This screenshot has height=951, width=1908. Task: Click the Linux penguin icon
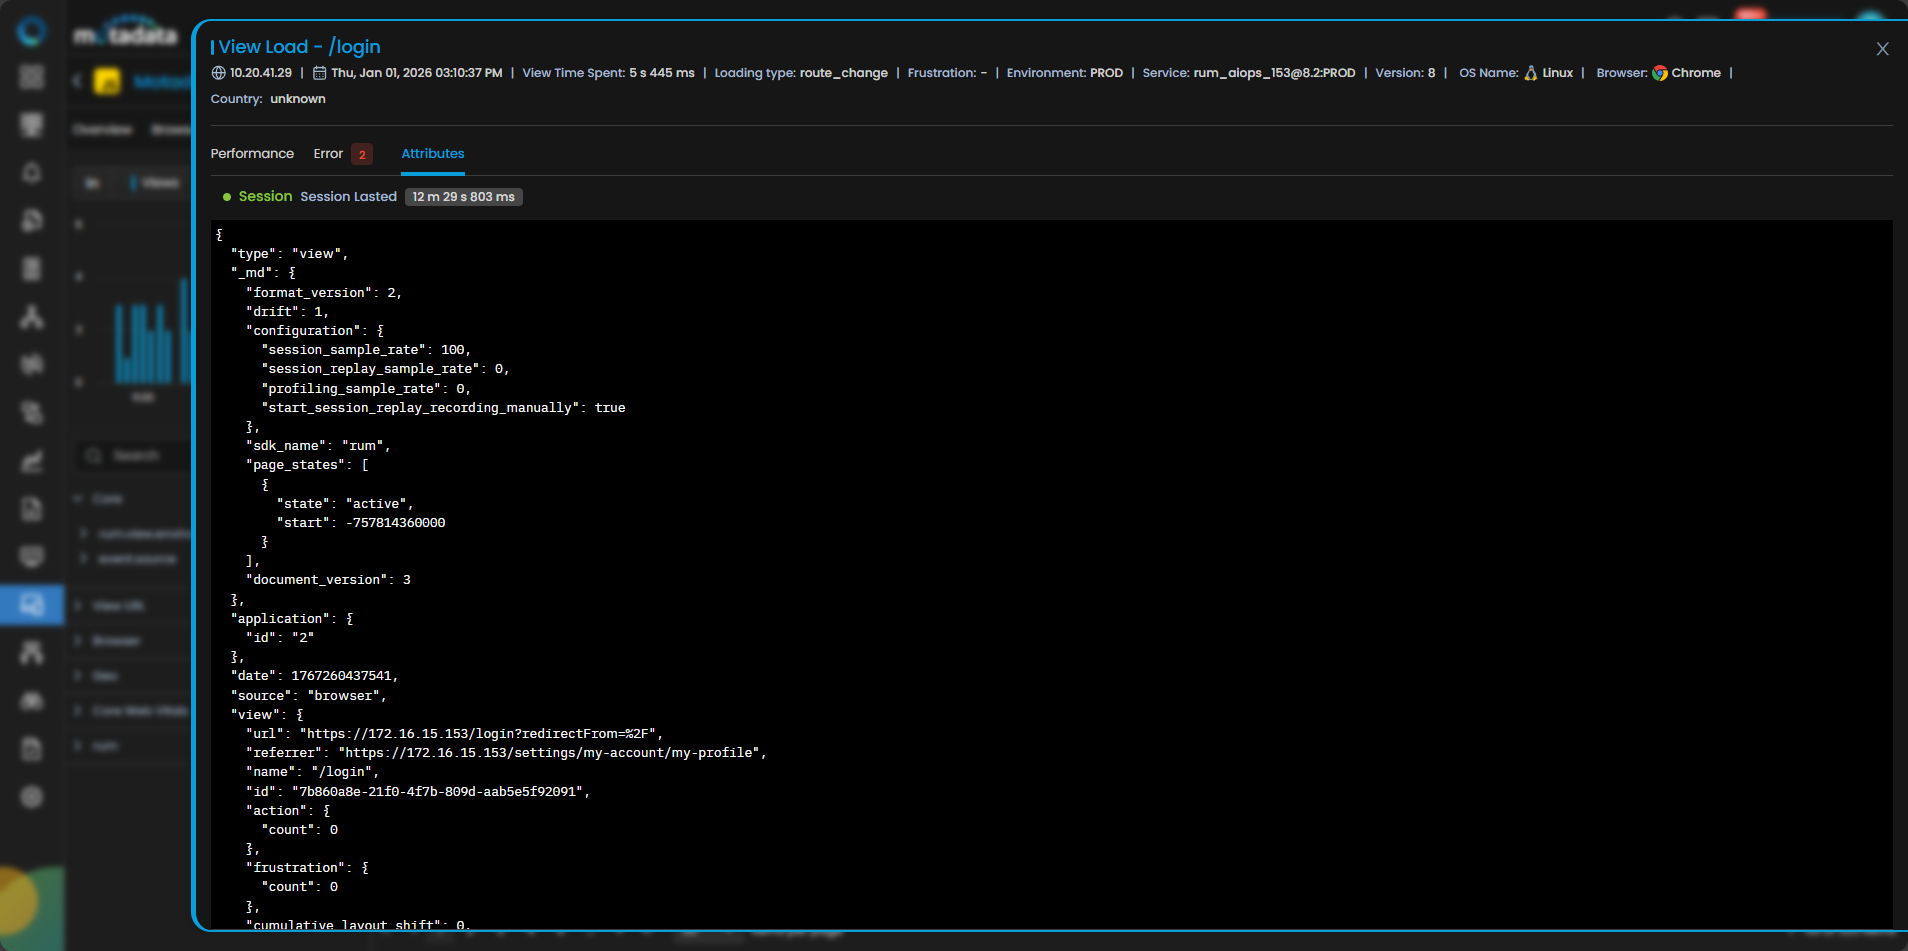pyautogui.click(x=1530, y=73)
